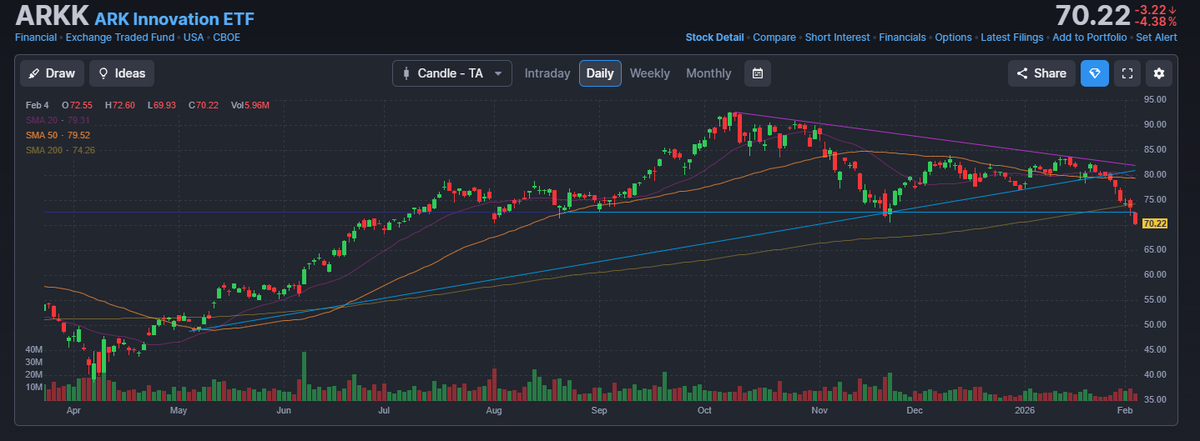The width and height of the screenshot is (1200, 441).
Task: Click the Vol 5.96M volume readout
Action: point(250,104)
